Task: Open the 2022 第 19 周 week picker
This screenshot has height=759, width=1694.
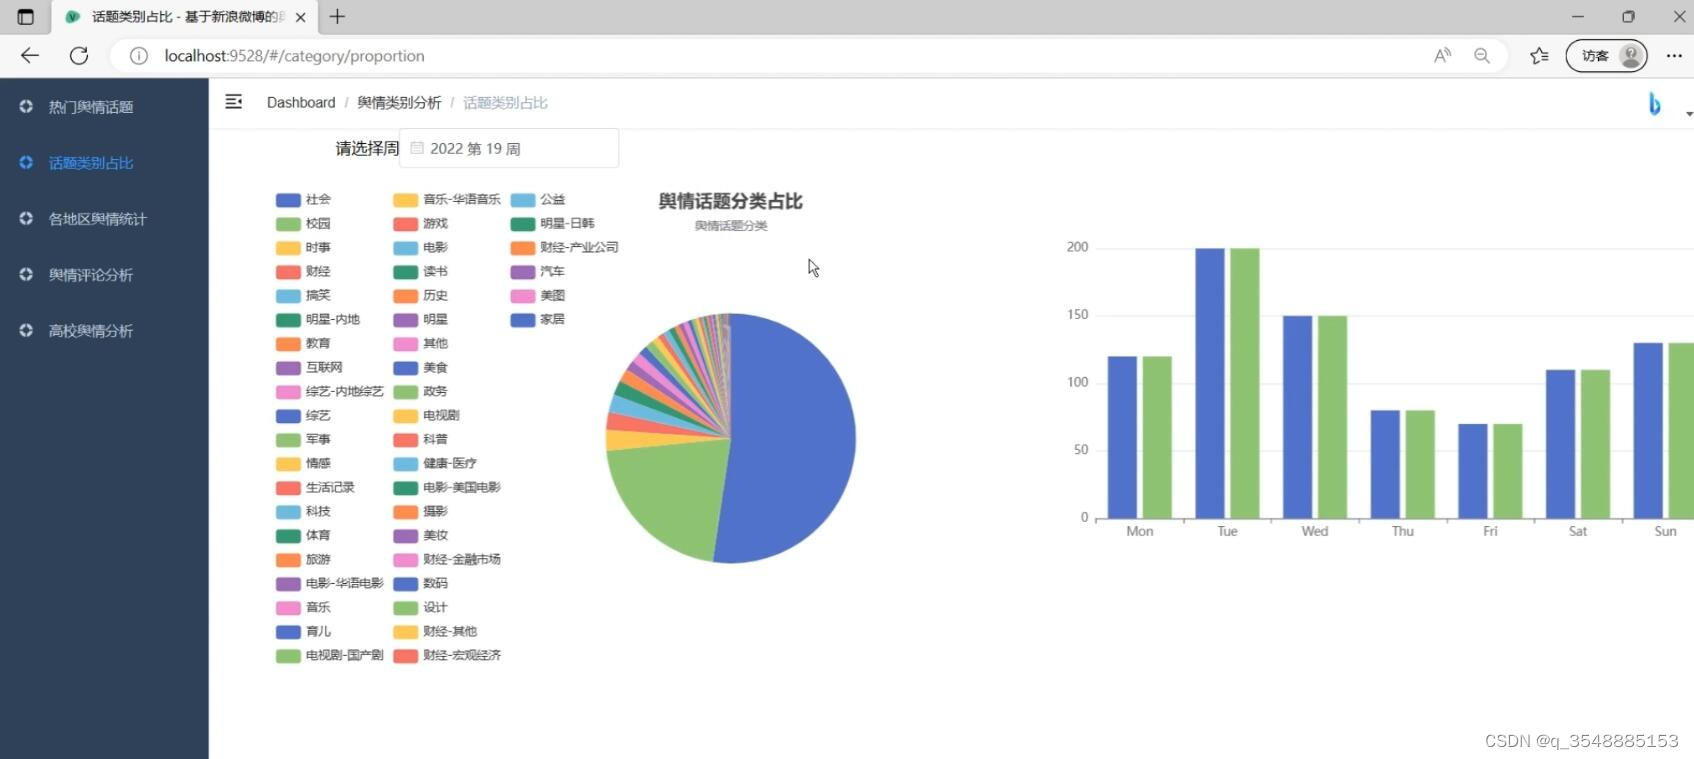Action: [x=509, y=148]
